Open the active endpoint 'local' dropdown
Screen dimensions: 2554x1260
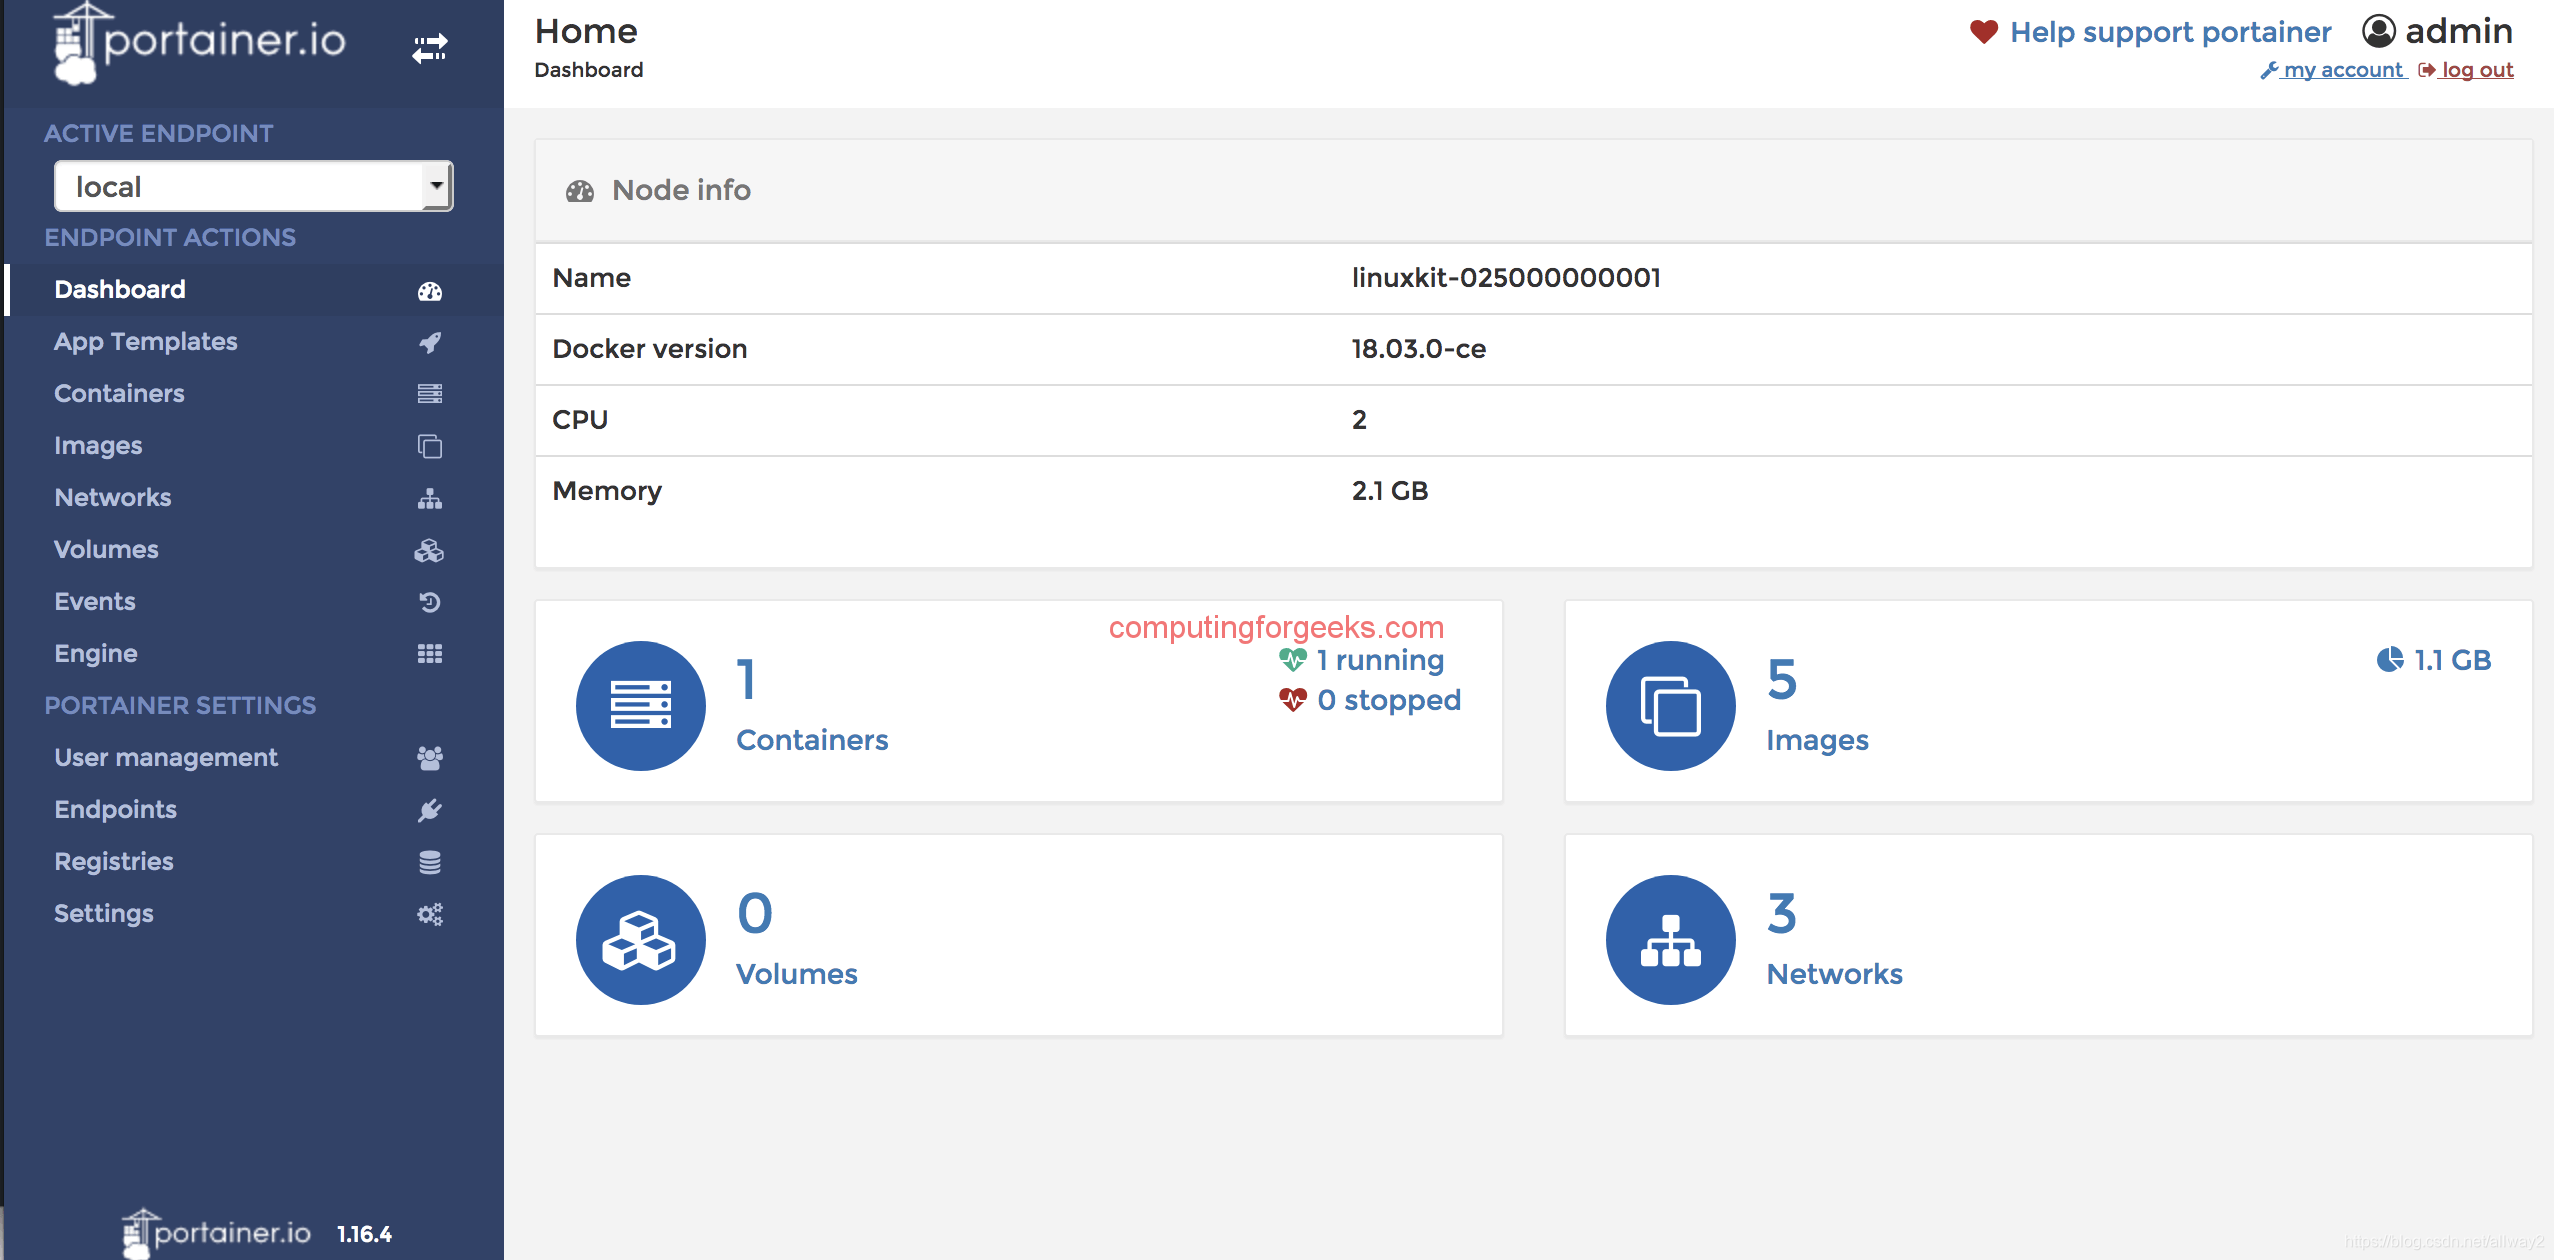point(254,186)
